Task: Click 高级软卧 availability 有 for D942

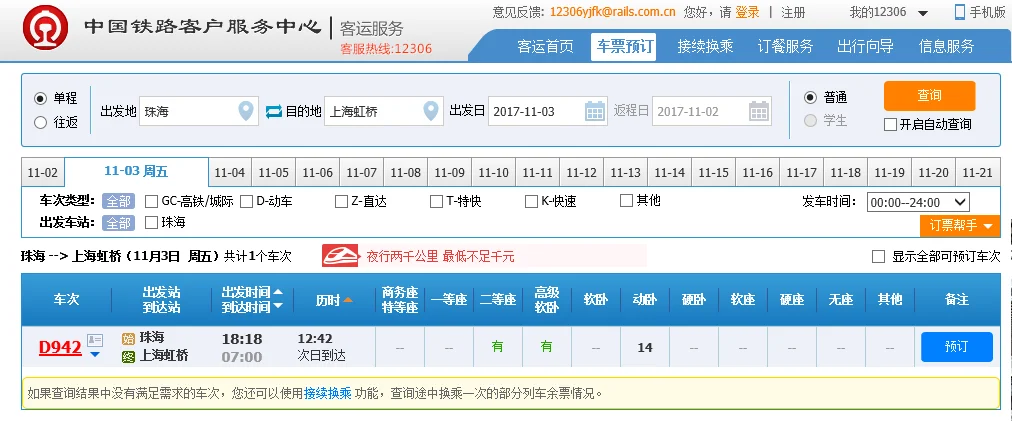Action: click(547, 347)
